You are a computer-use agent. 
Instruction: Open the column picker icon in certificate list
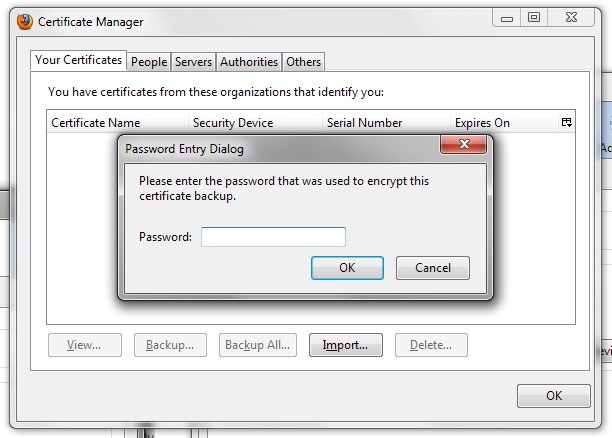pos(566,123)
